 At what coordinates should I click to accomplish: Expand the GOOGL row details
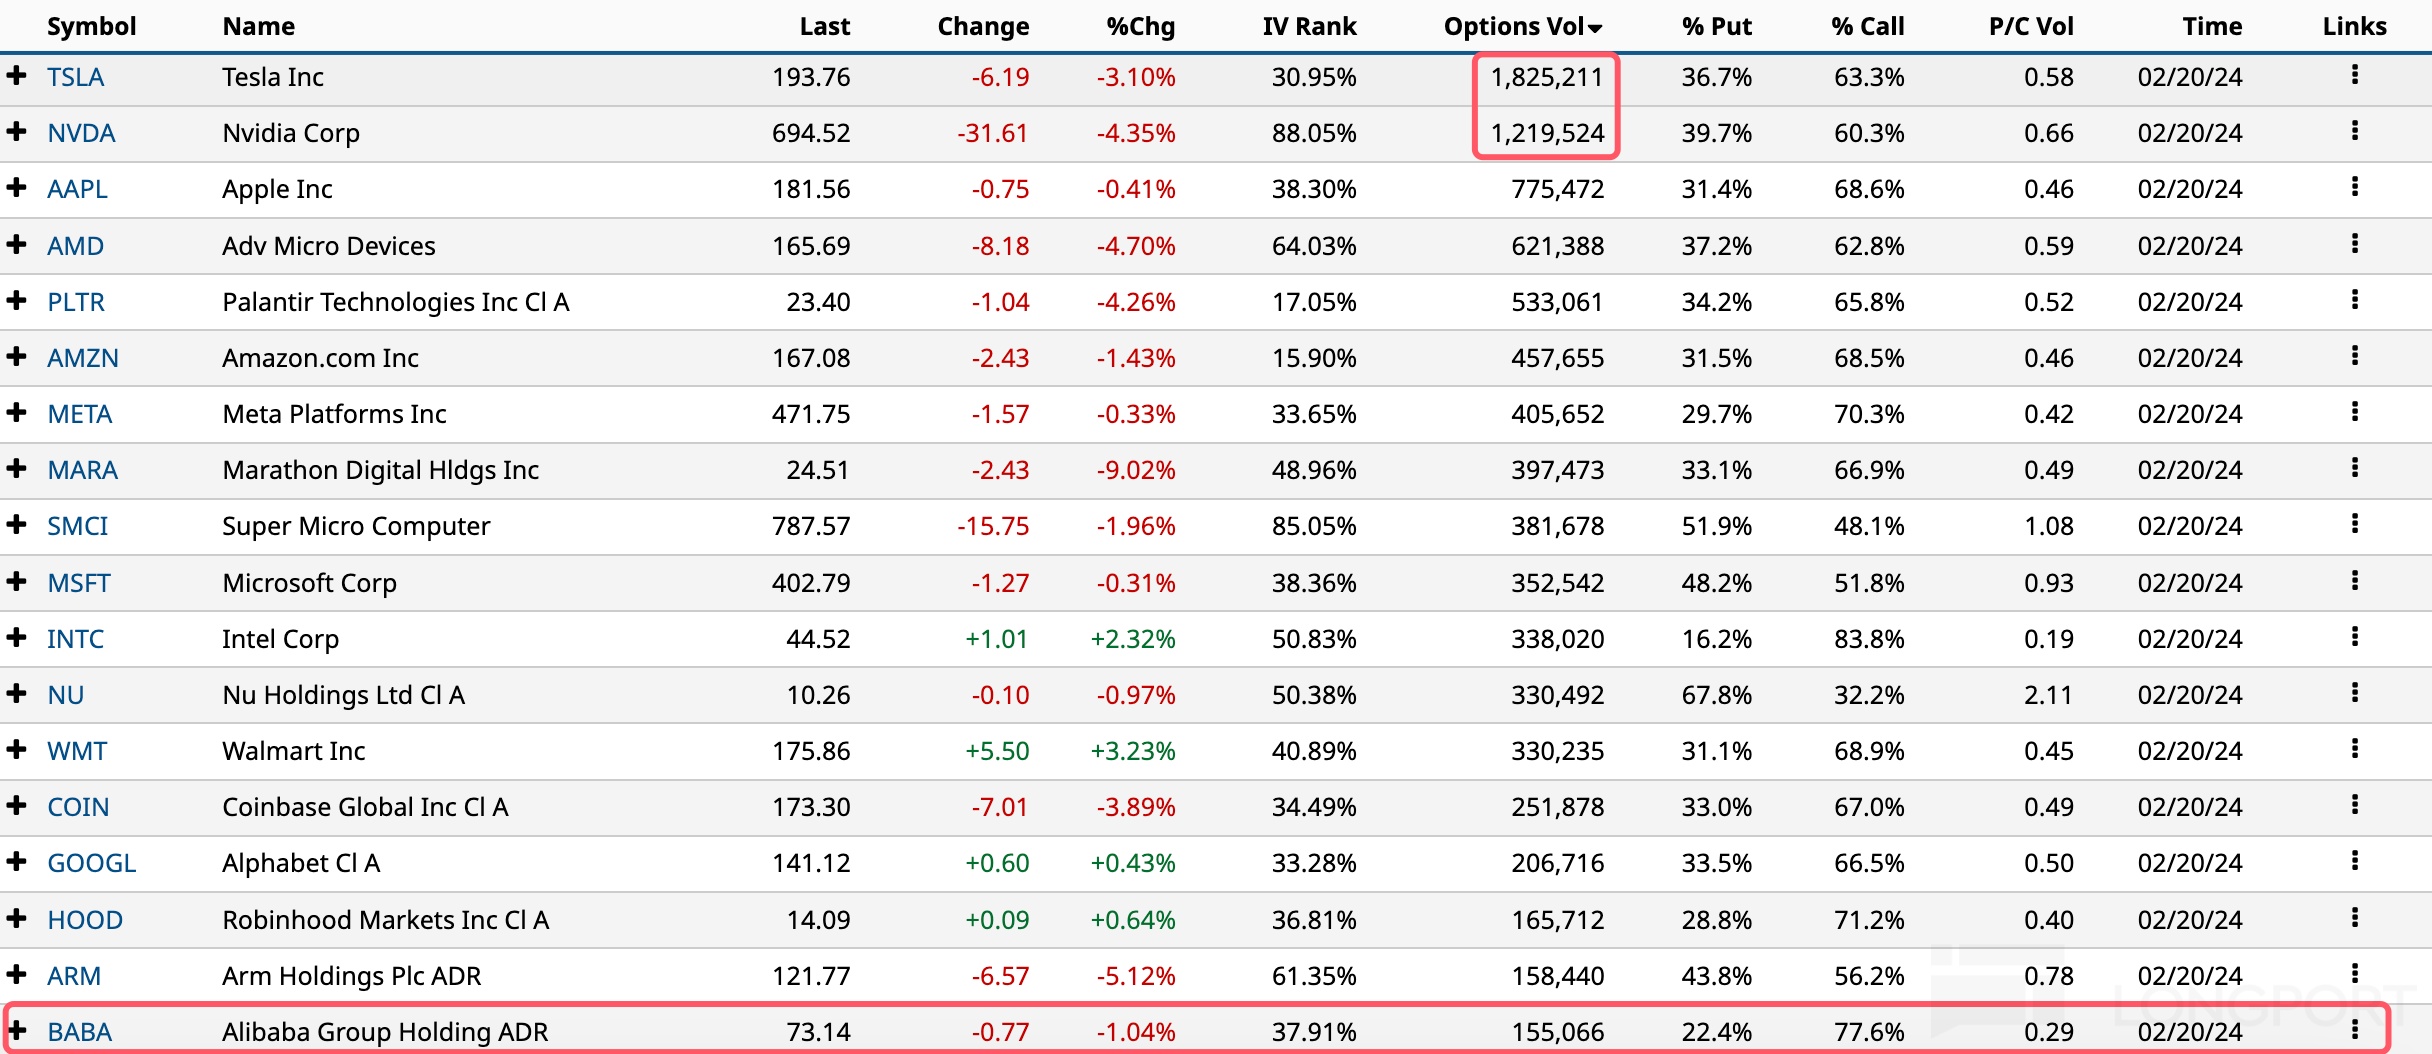(16, 861)
